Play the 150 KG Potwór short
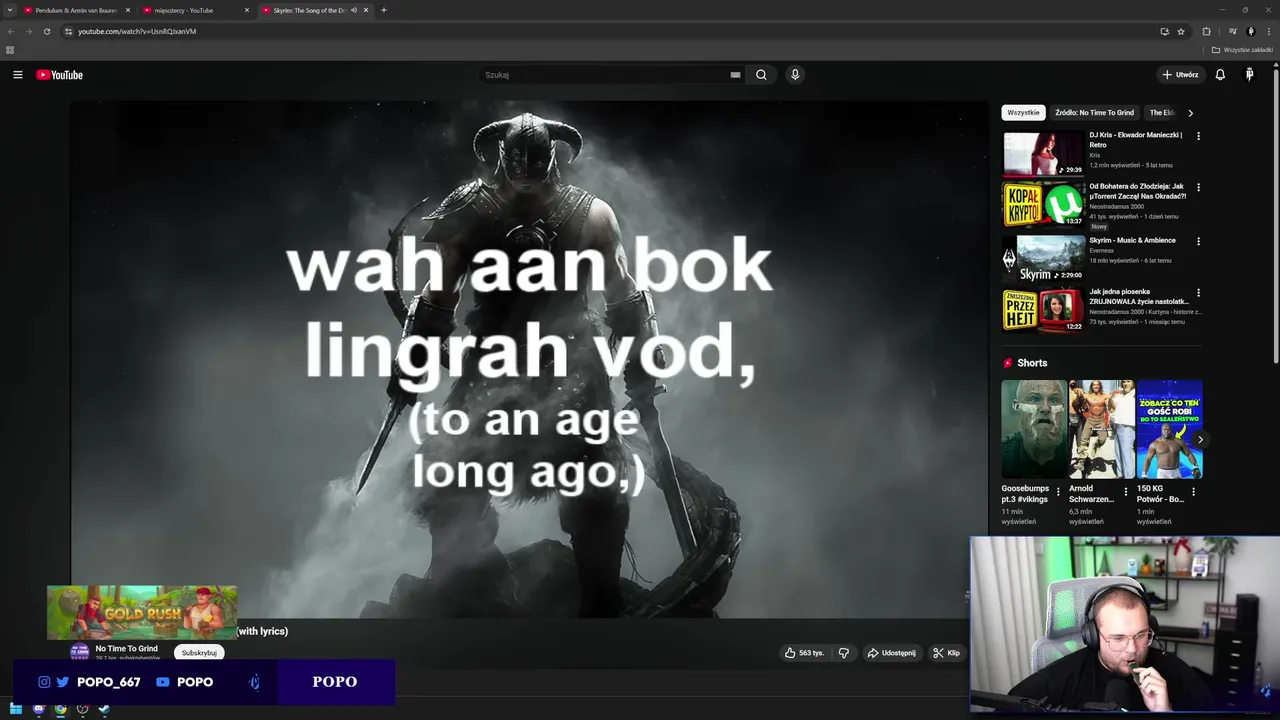 click(1169, 429)
